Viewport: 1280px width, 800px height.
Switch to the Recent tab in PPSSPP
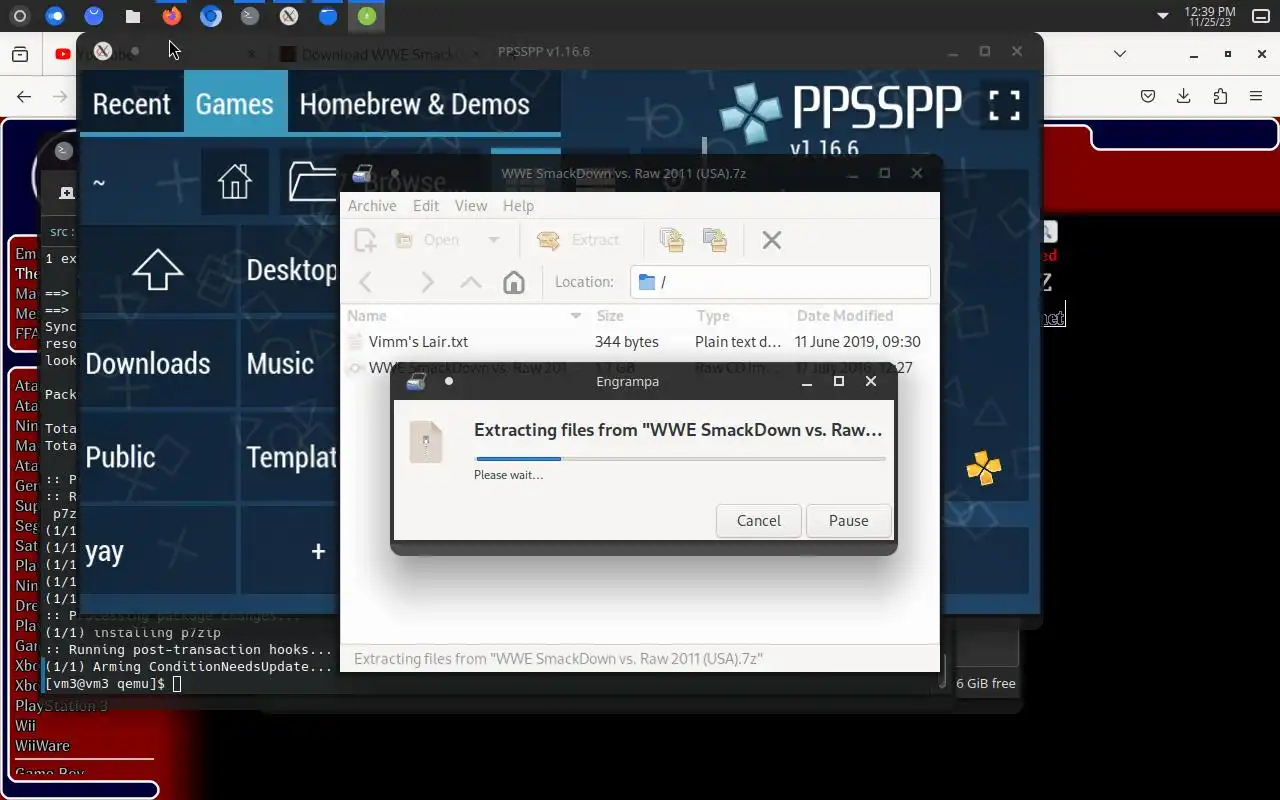click(131, 104)
